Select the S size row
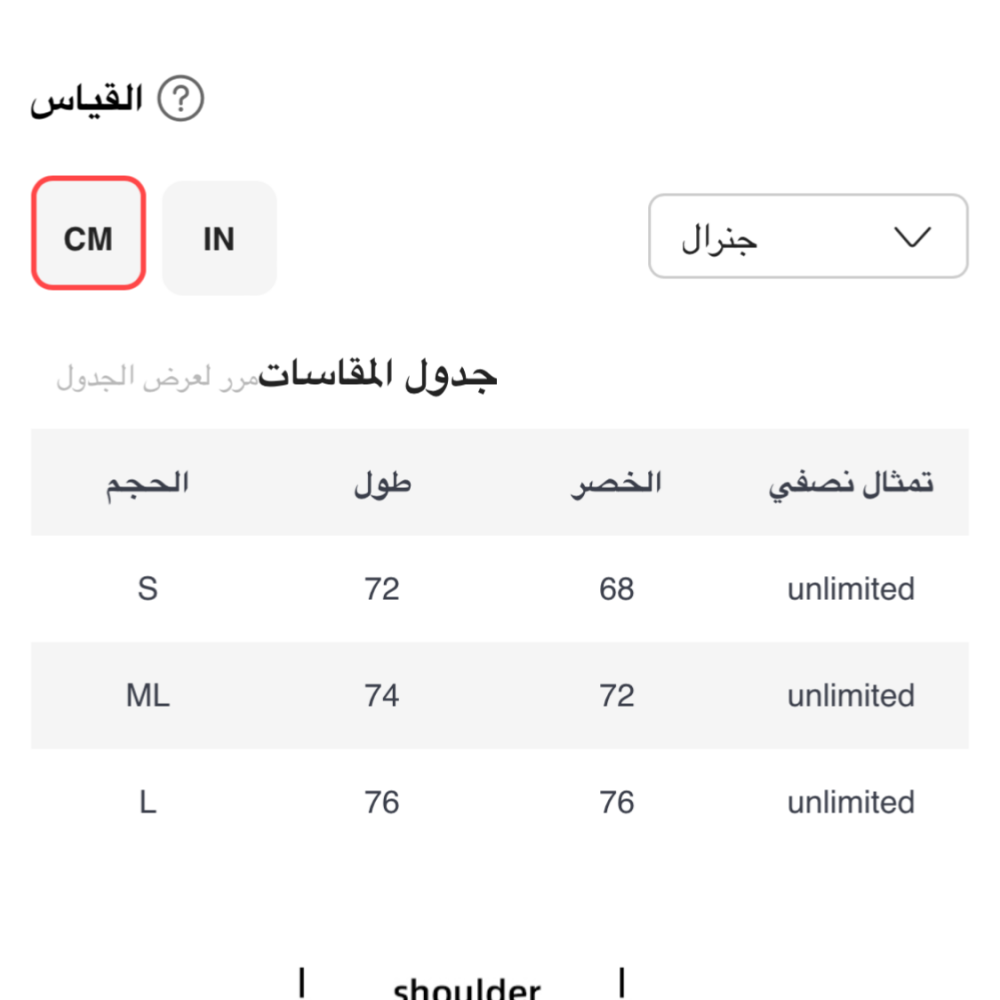This screenshot has height=1000, width=1000. pyautogui.click(x=148, y=589)
